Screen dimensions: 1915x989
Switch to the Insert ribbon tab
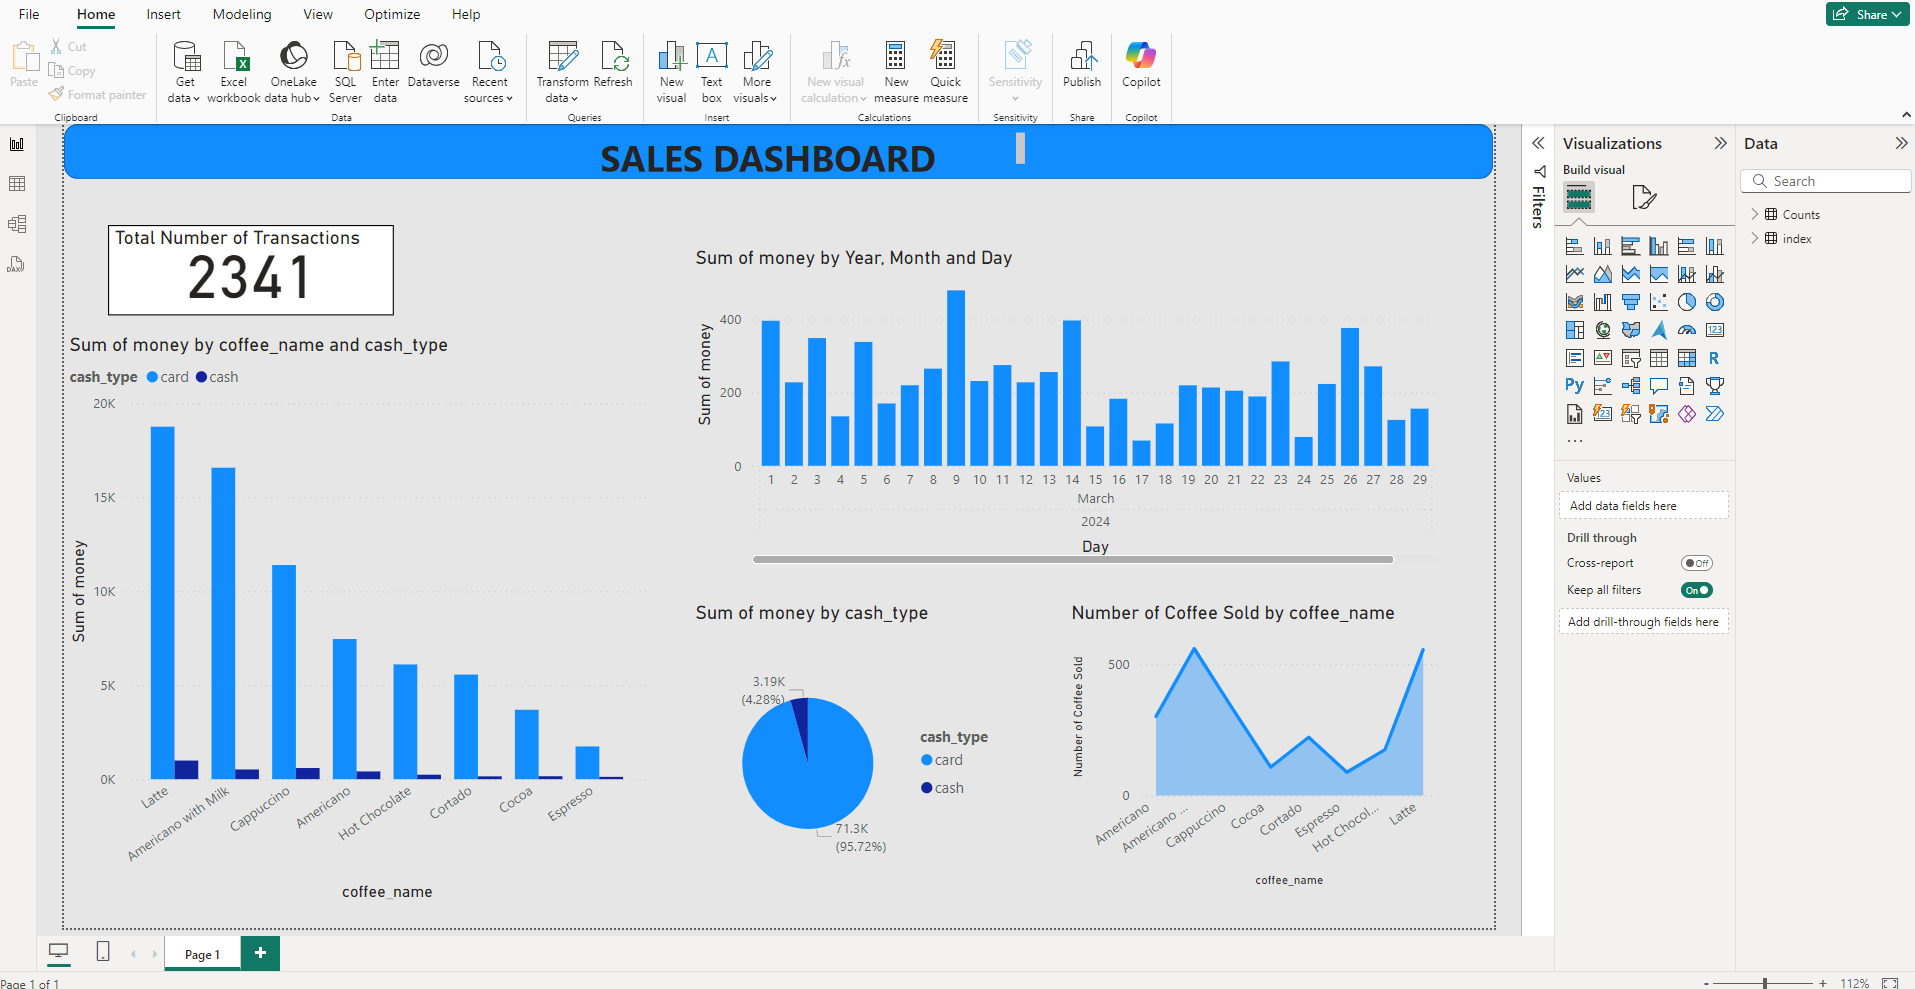pos(163,14)
